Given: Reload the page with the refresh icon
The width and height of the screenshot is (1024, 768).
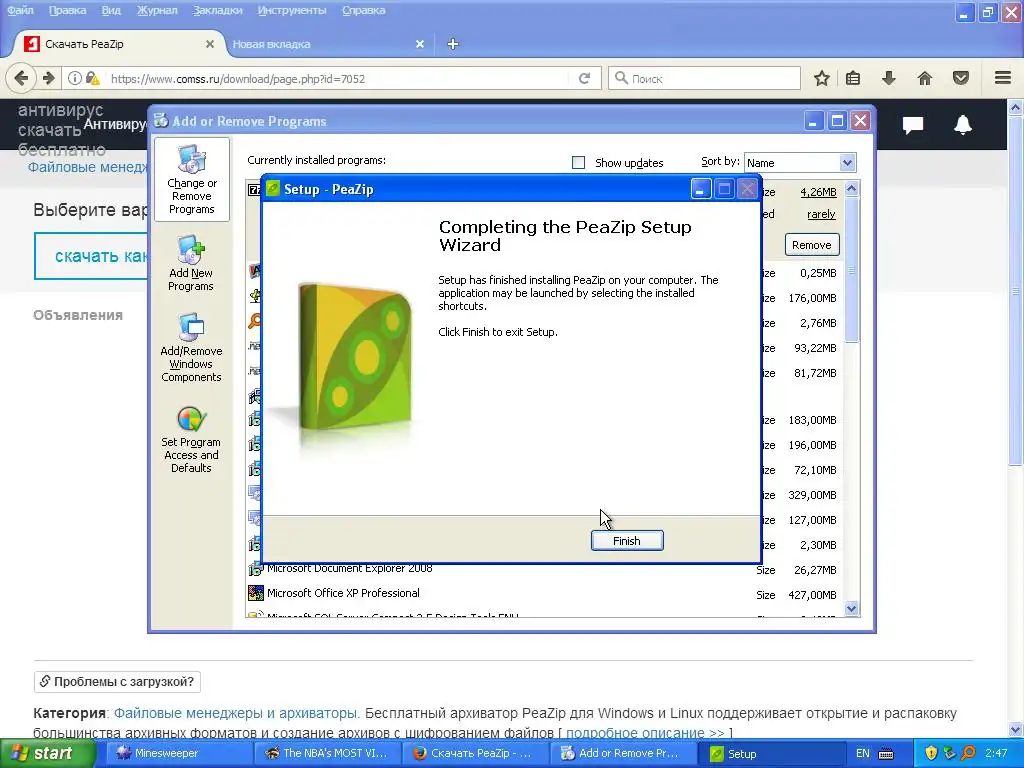Looking at the screenshot, I should [584, 78].
